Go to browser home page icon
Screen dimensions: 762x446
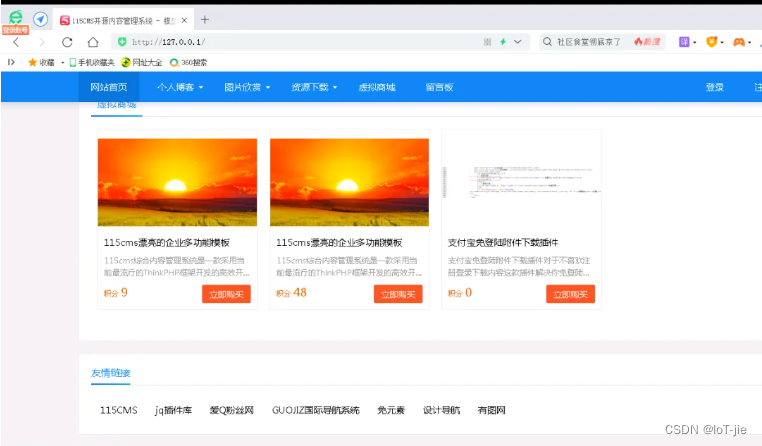(x=93, y=42)
